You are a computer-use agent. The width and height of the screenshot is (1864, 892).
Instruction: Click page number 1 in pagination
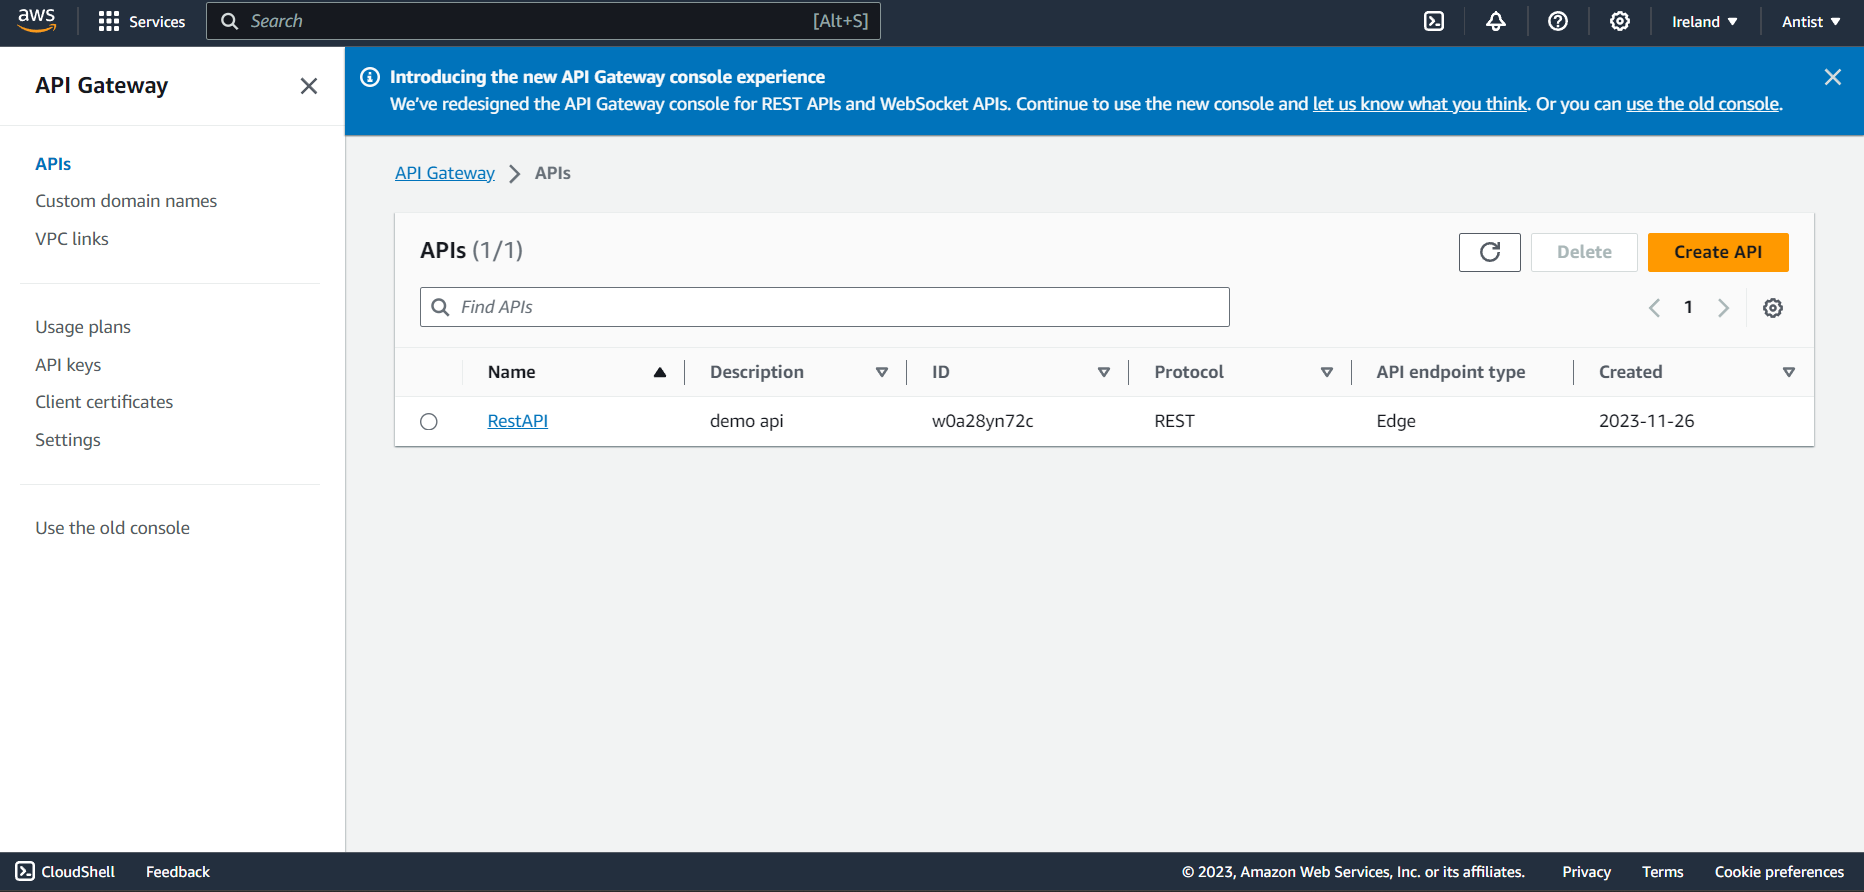tap(1688, 308)
